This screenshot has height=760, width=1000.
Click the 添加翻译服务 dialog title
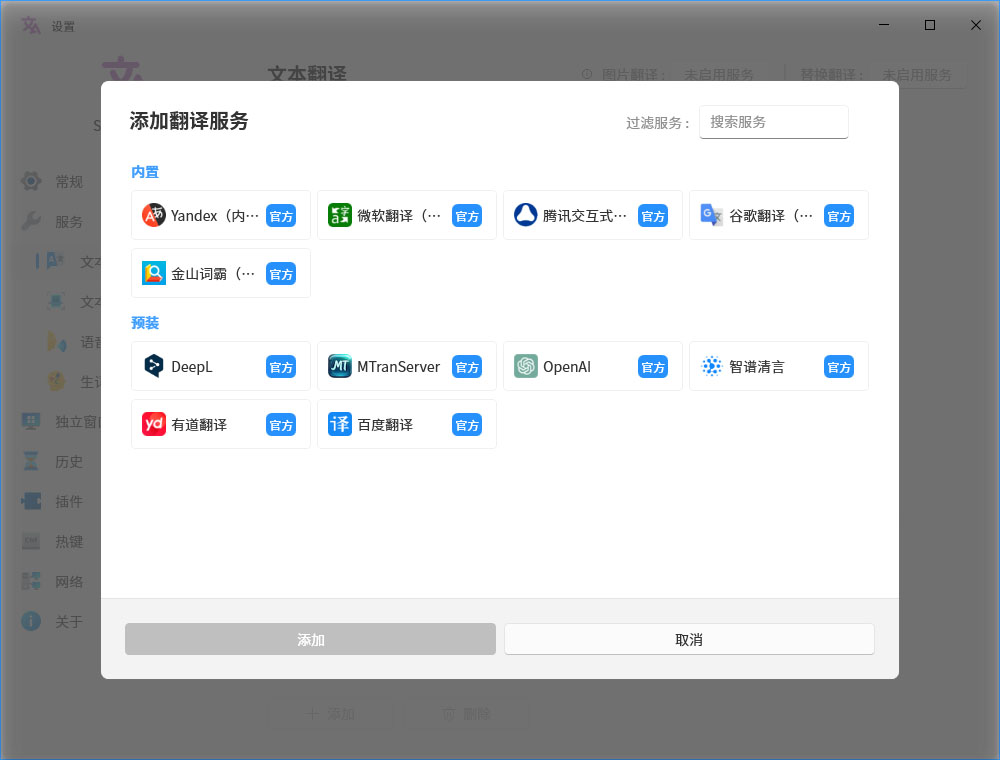click(x=189, y=121)
